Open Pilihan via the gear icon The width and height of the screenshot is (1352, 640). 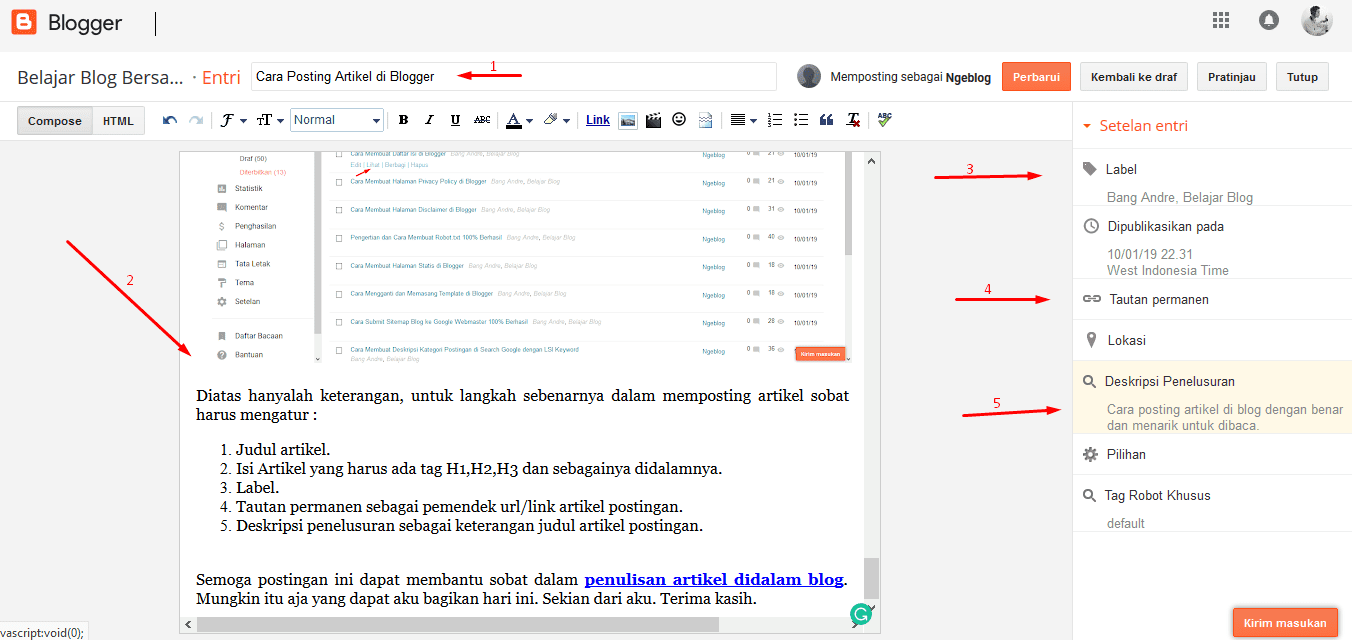tap(1090, 454)
